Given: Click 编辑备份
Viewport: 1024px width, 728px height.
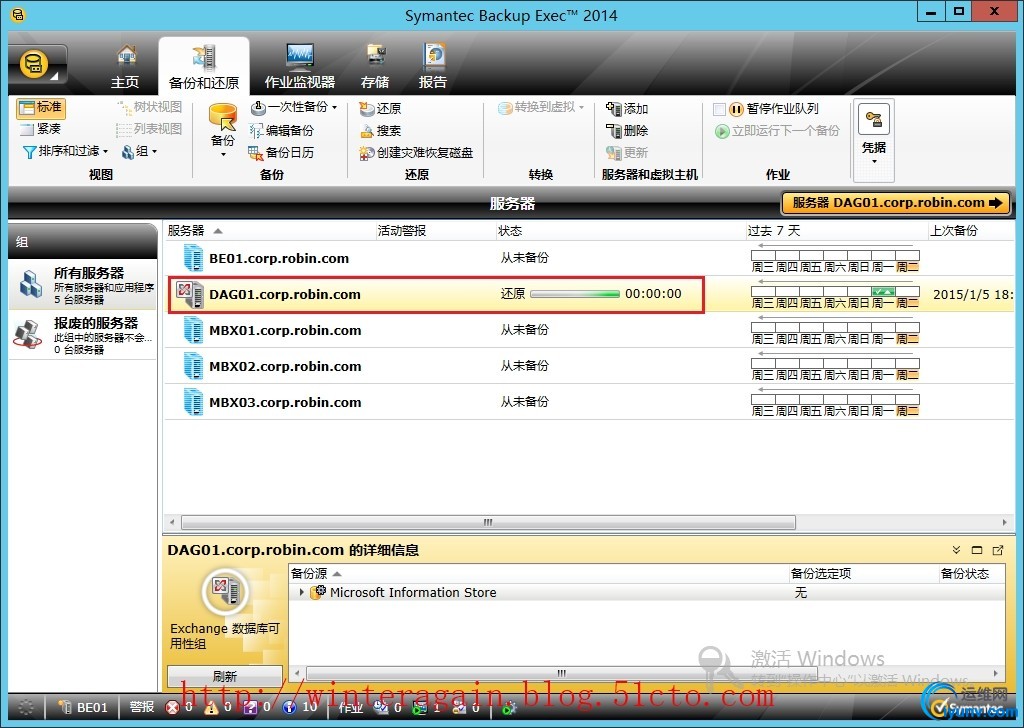Looking at the screenshot, I should 282,130.
